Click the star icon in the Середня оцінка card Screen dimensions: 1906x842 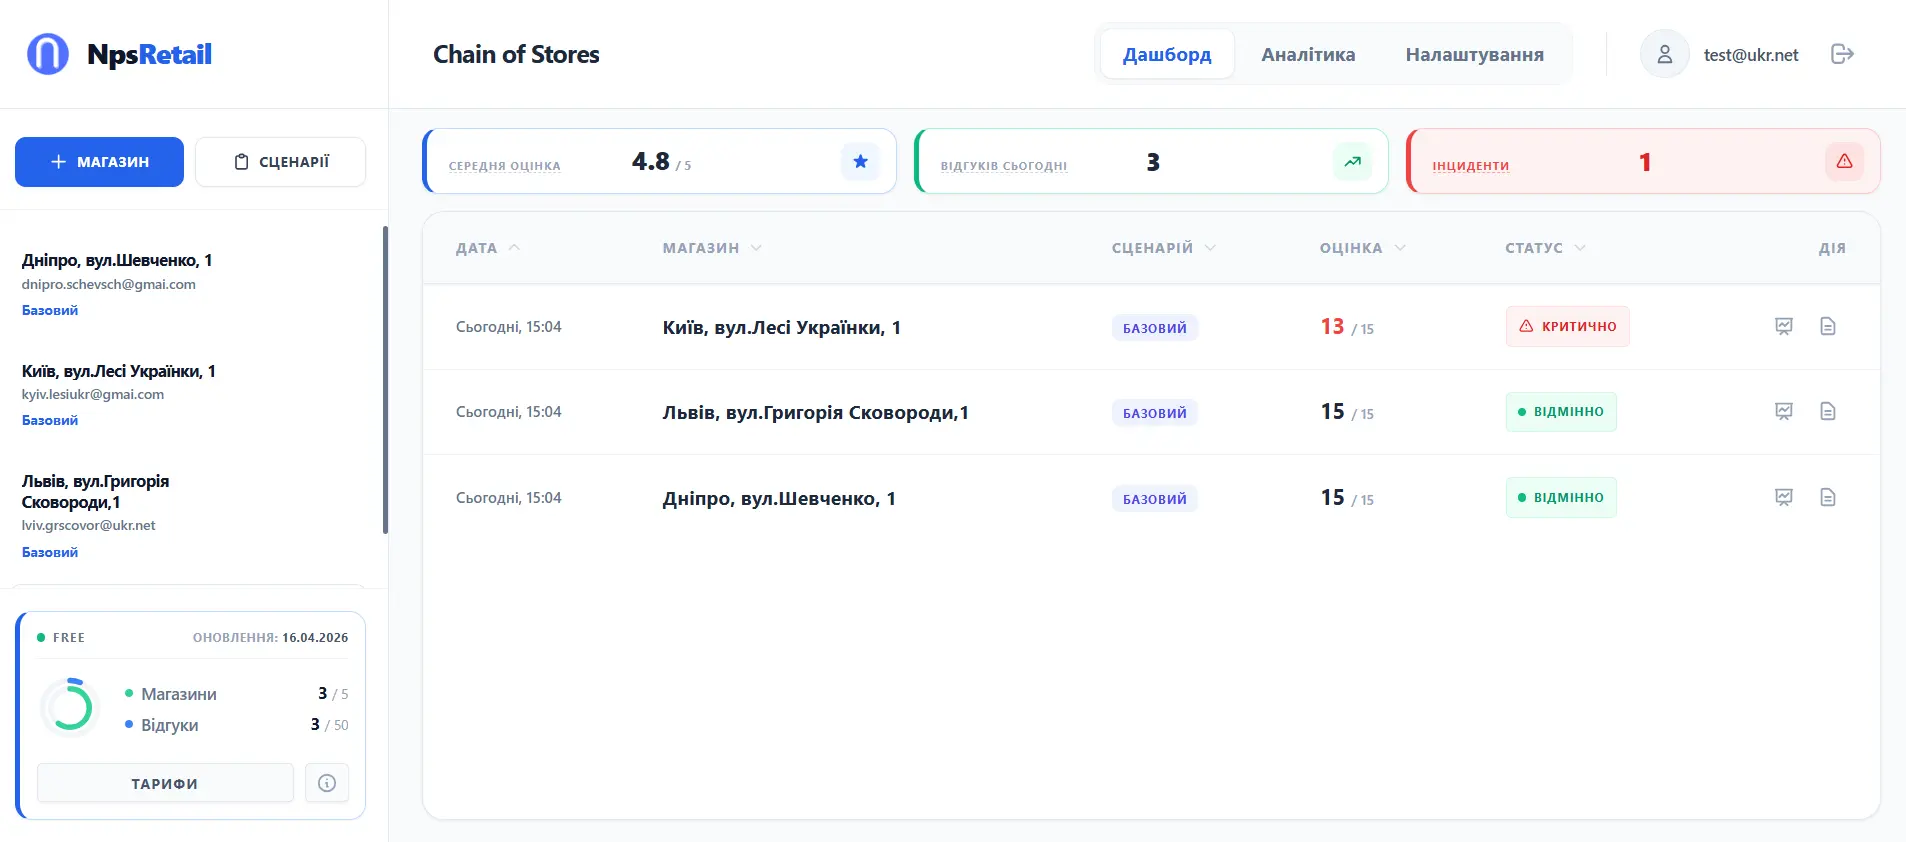860,162
